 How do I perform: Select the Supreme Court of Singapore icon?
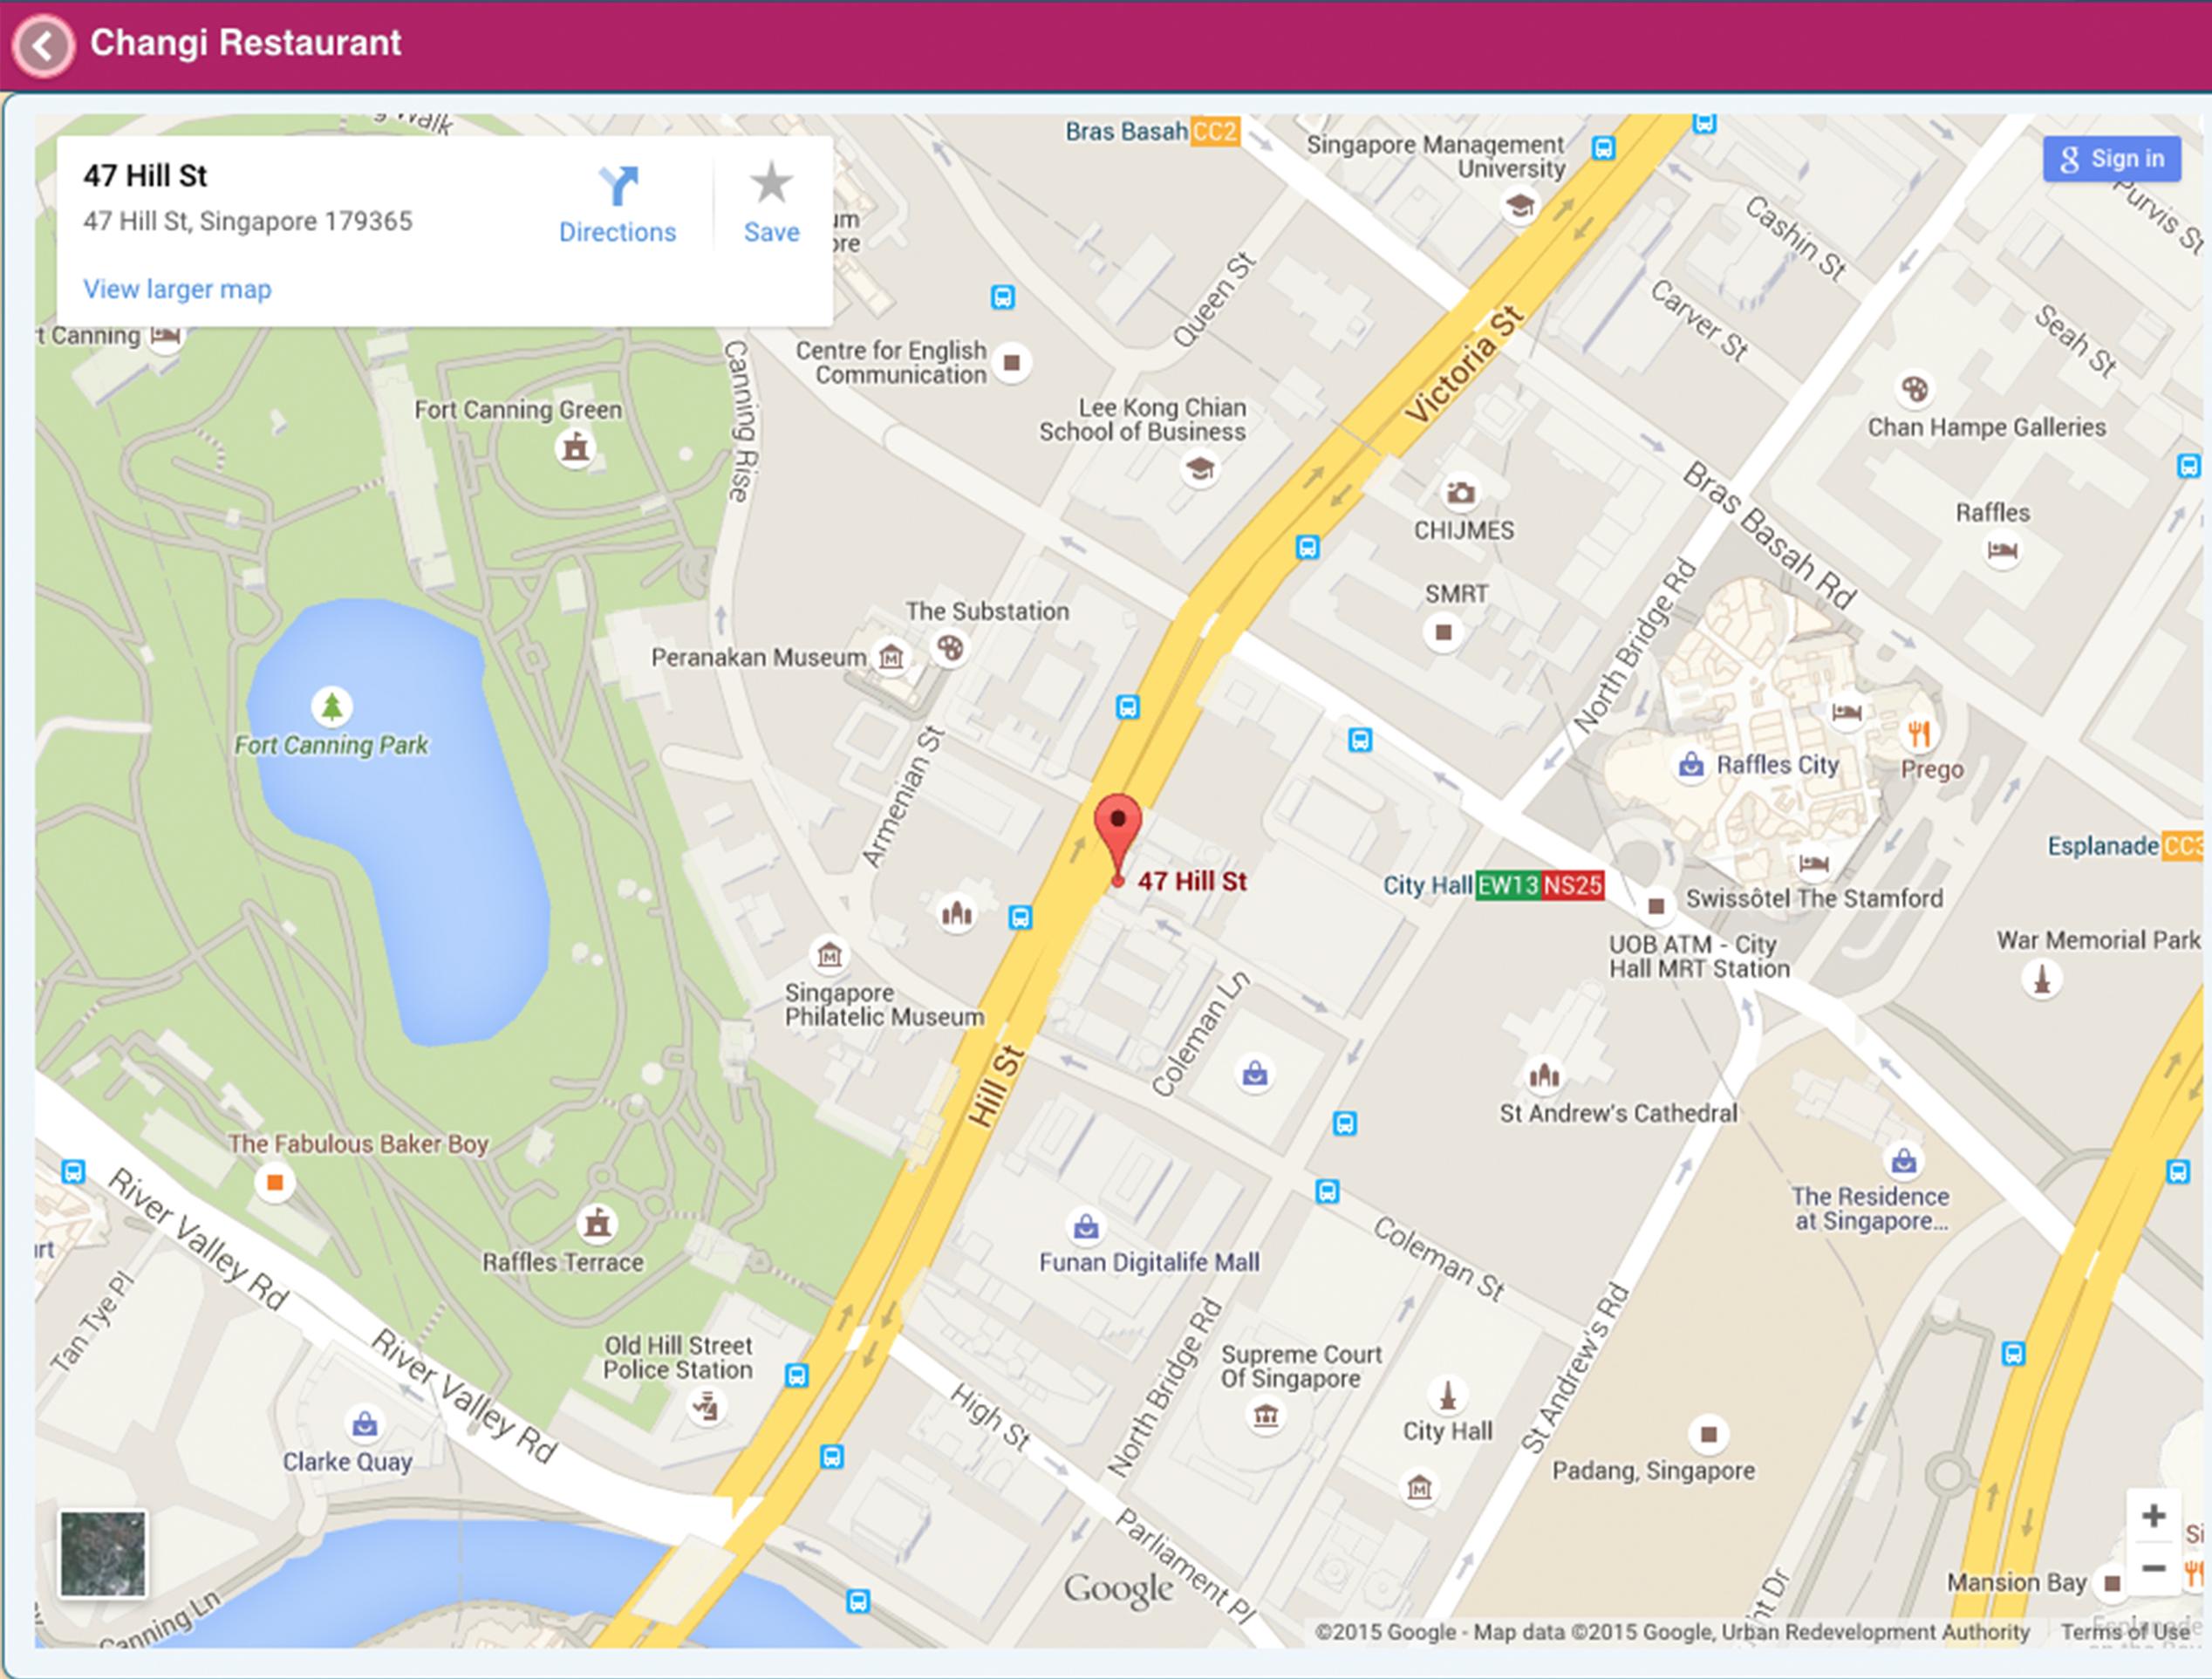tap(1266, 1415)
